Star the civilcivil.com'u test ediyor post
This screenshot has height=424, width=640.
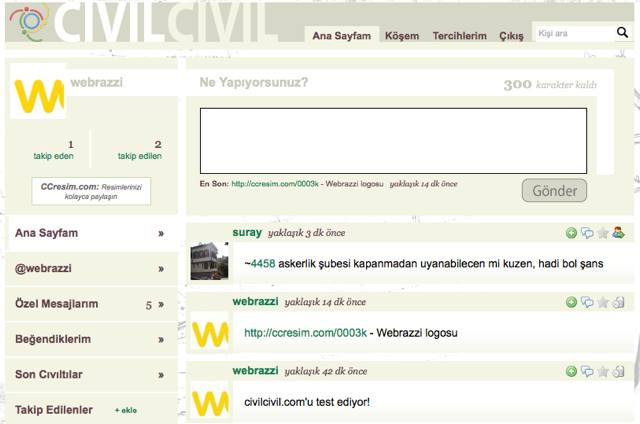click(602, 371)
